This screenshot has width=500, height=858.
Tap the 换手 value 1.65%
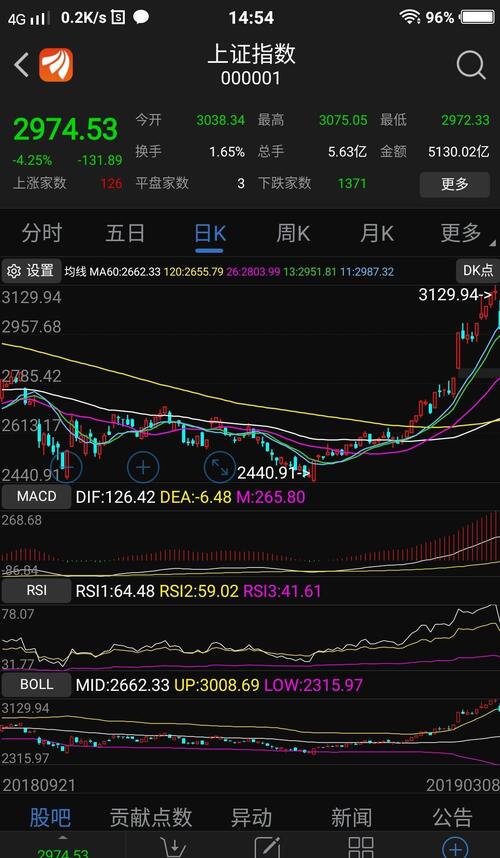pyautogui.click(x=227, y=152)
